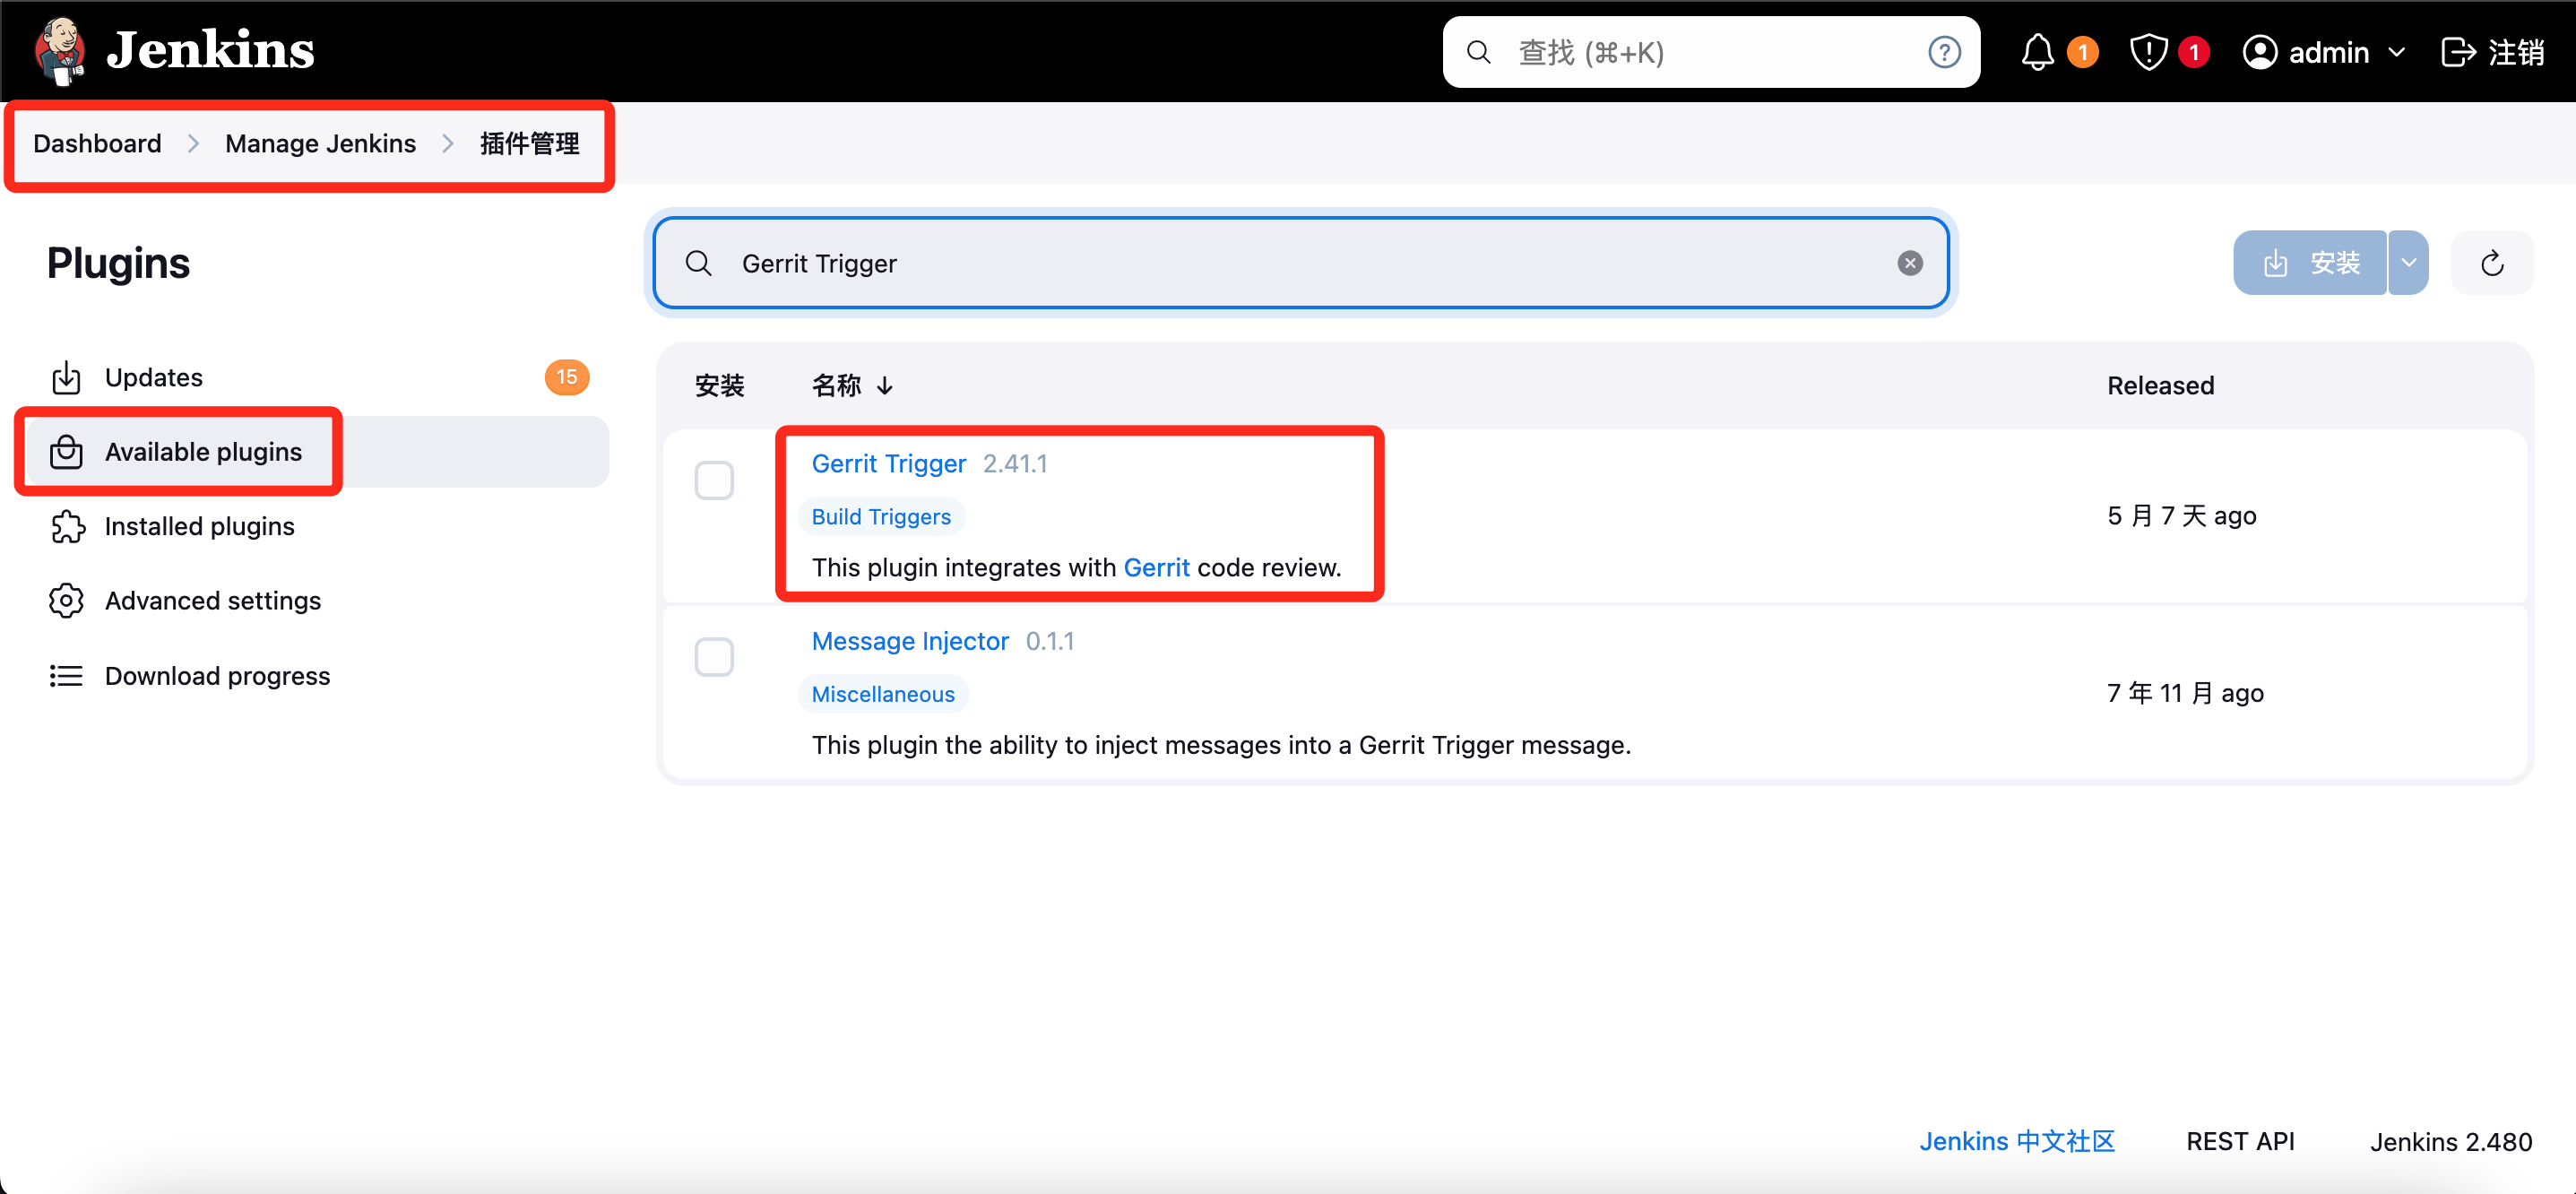The image size is (2576, 1194).
Task: Open the Download progress list item
Action: coord(216,676)
